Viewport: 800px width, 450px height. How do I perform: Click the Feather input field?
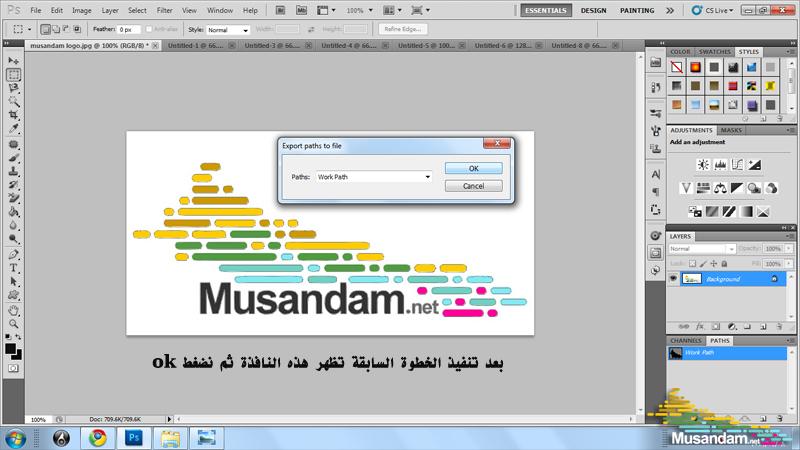(x=129, y=30)
